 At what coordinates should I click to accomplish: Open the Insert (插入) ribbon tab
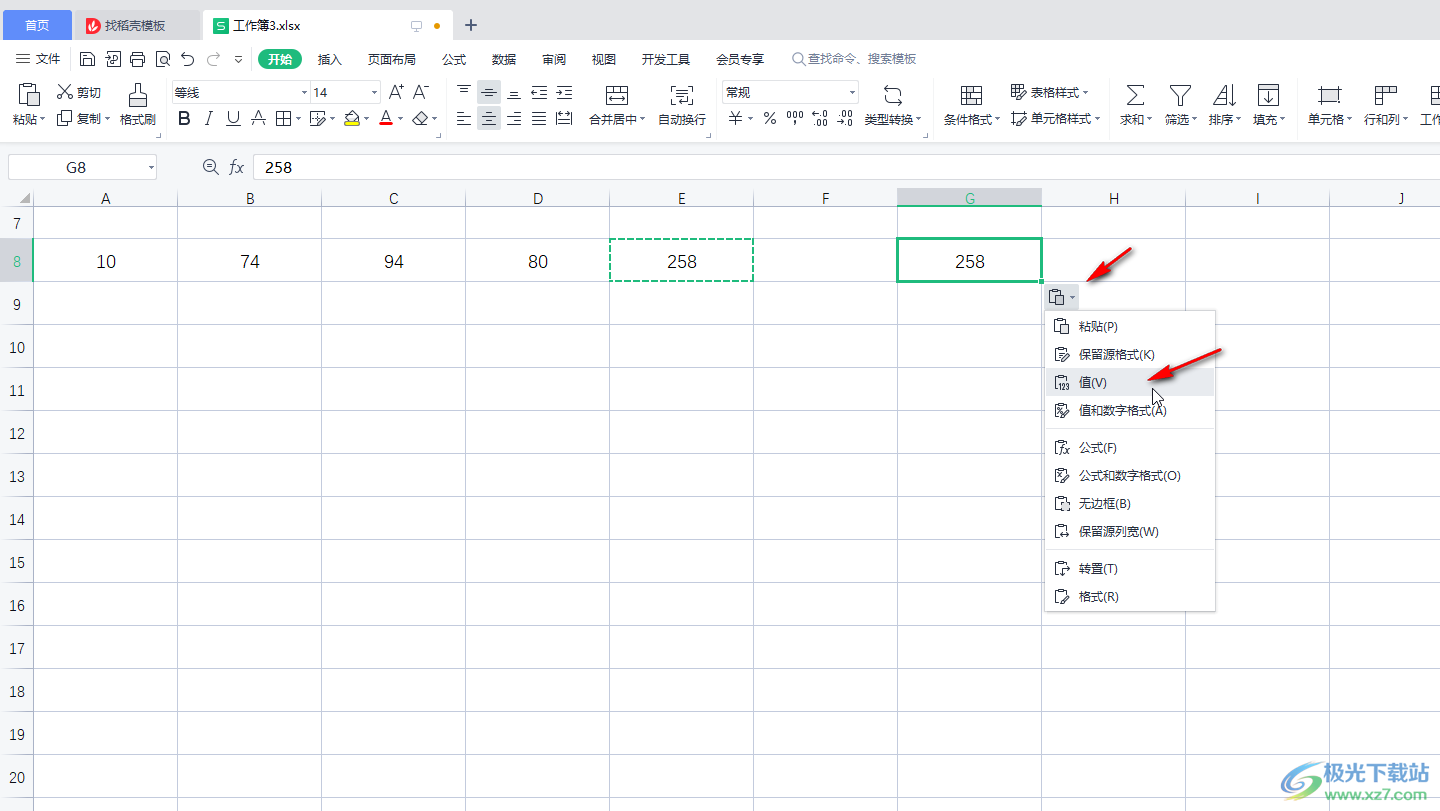[x=330, y=59]
